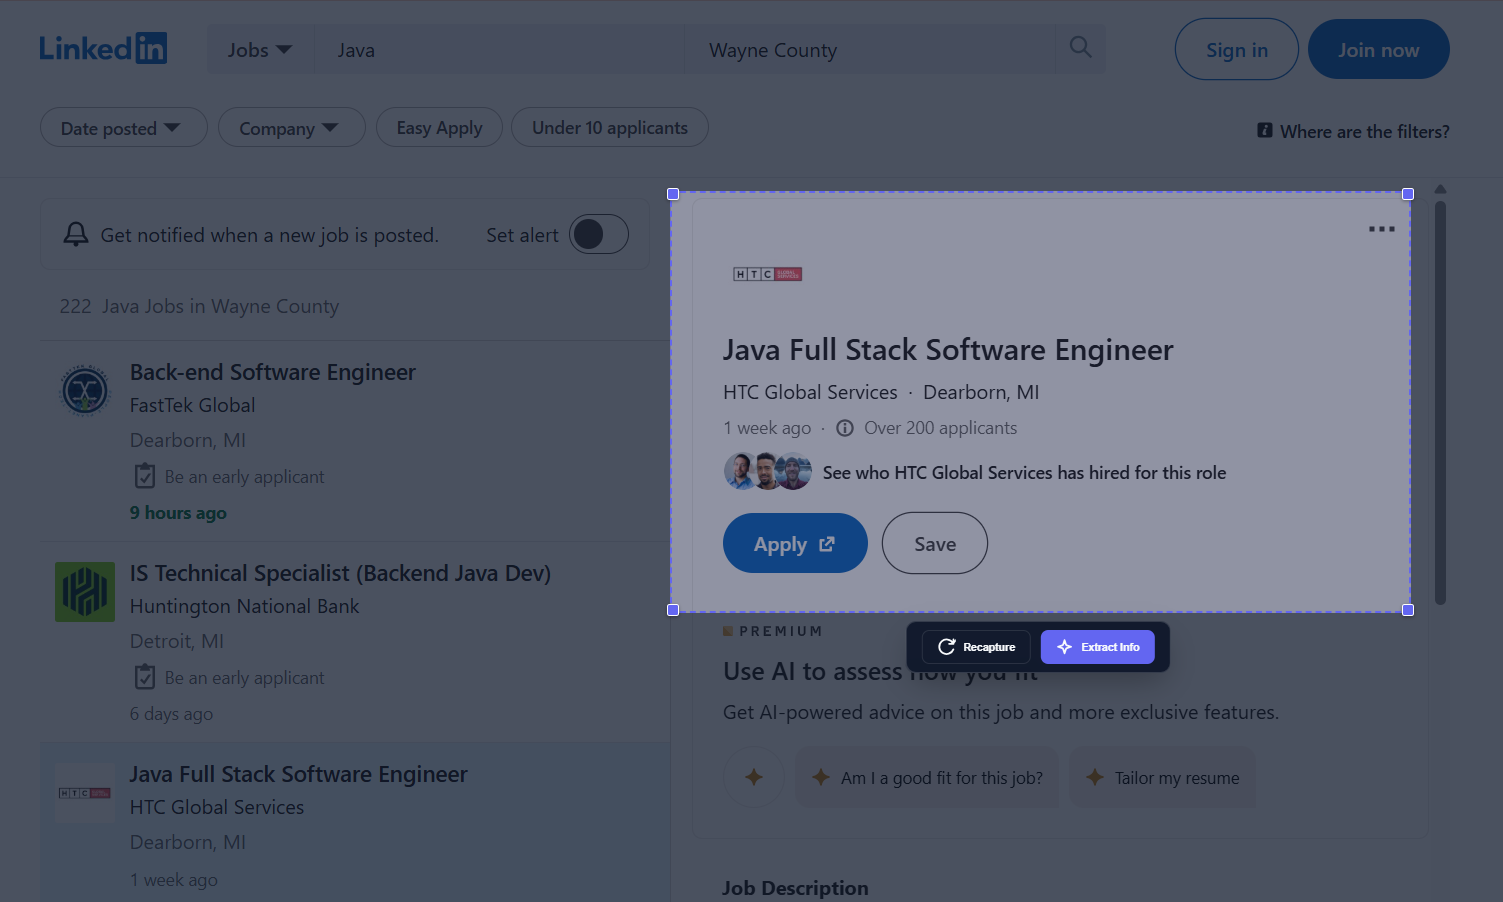Click the Recapture button
1503x902 pixels.
[976, 647]
